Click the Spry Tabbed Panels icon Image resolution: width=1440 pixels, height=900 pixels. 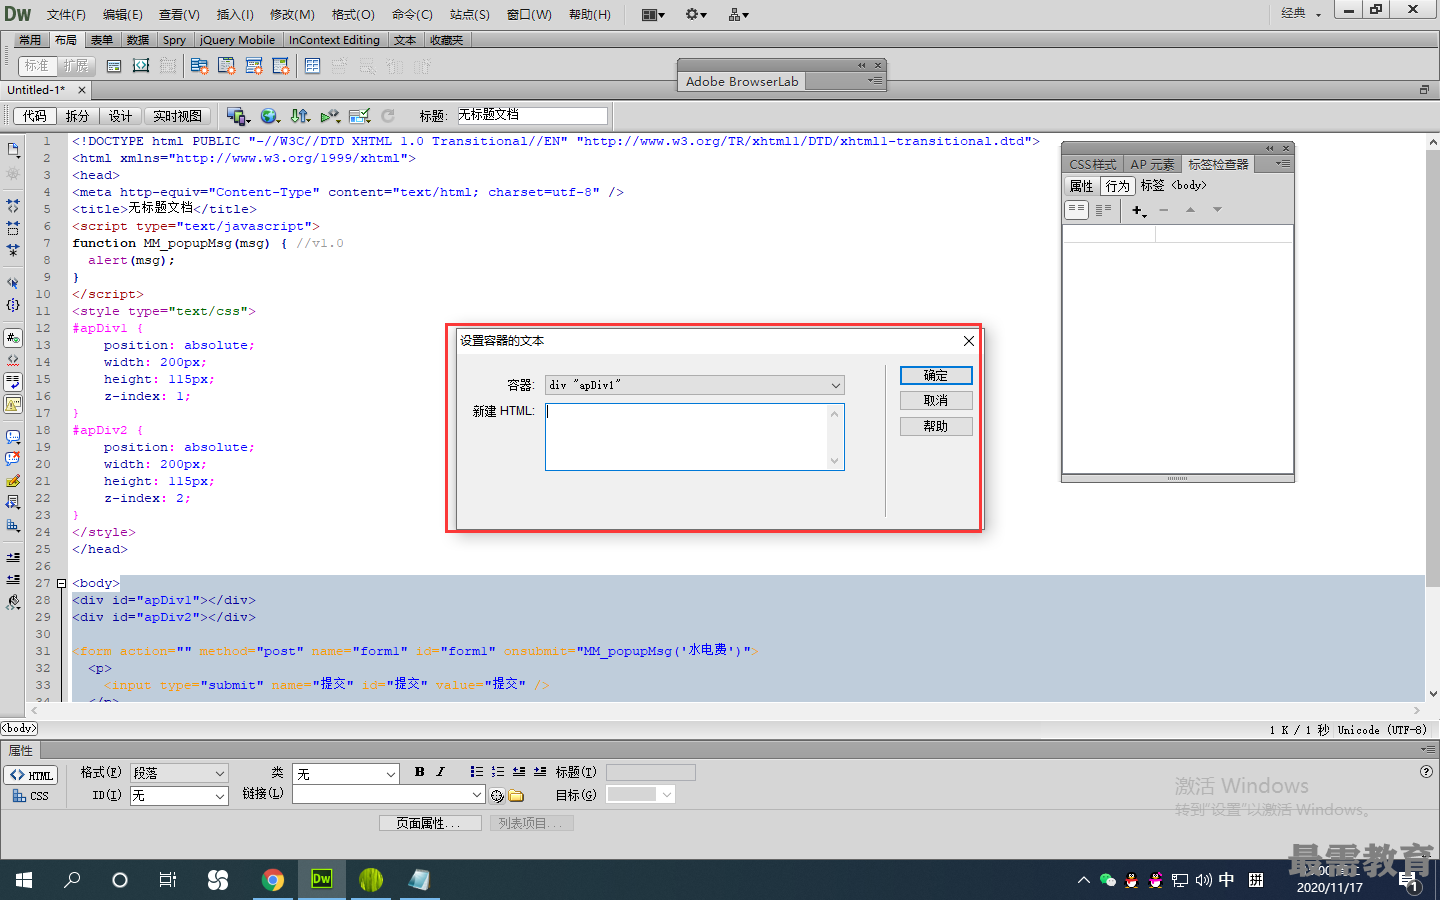tap(227, 66)
